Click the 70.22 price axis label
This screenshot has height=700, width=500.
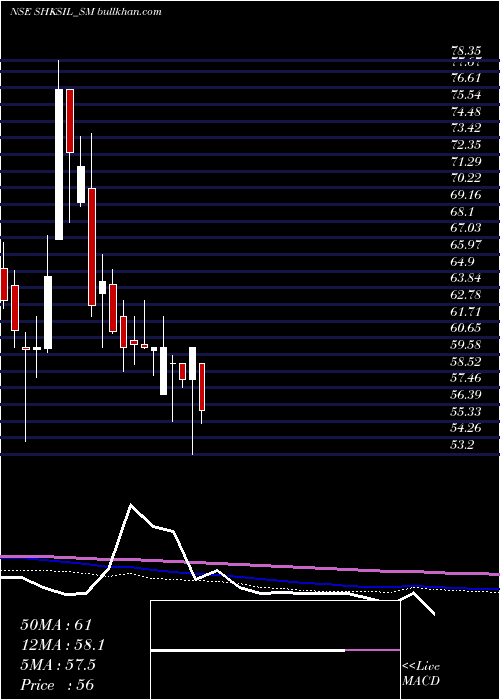point(466,178)
